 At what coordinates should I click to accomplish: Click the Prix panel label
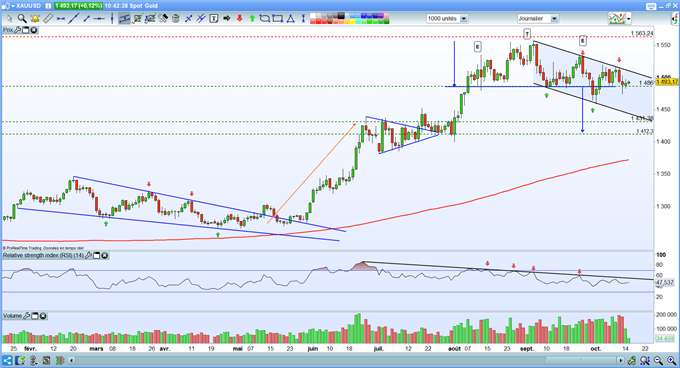(8, 30)
